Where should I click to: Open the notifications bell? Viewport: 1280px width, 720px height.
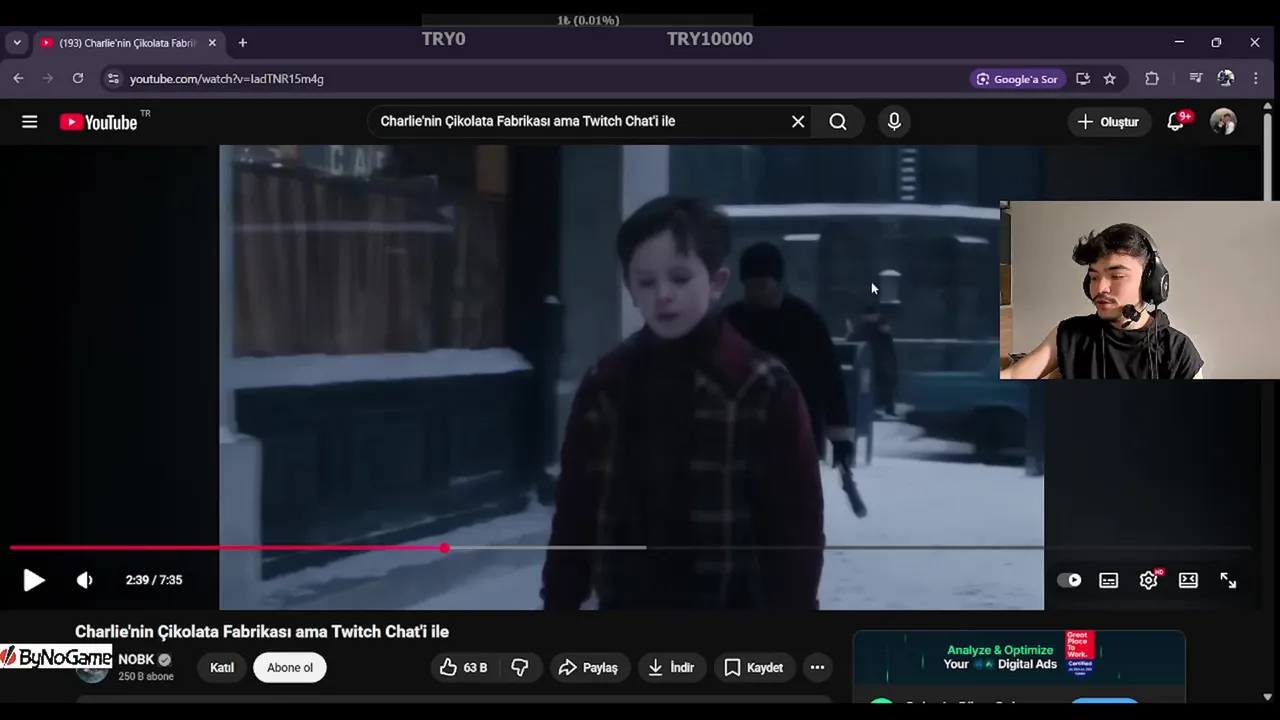click(1176, 122)
